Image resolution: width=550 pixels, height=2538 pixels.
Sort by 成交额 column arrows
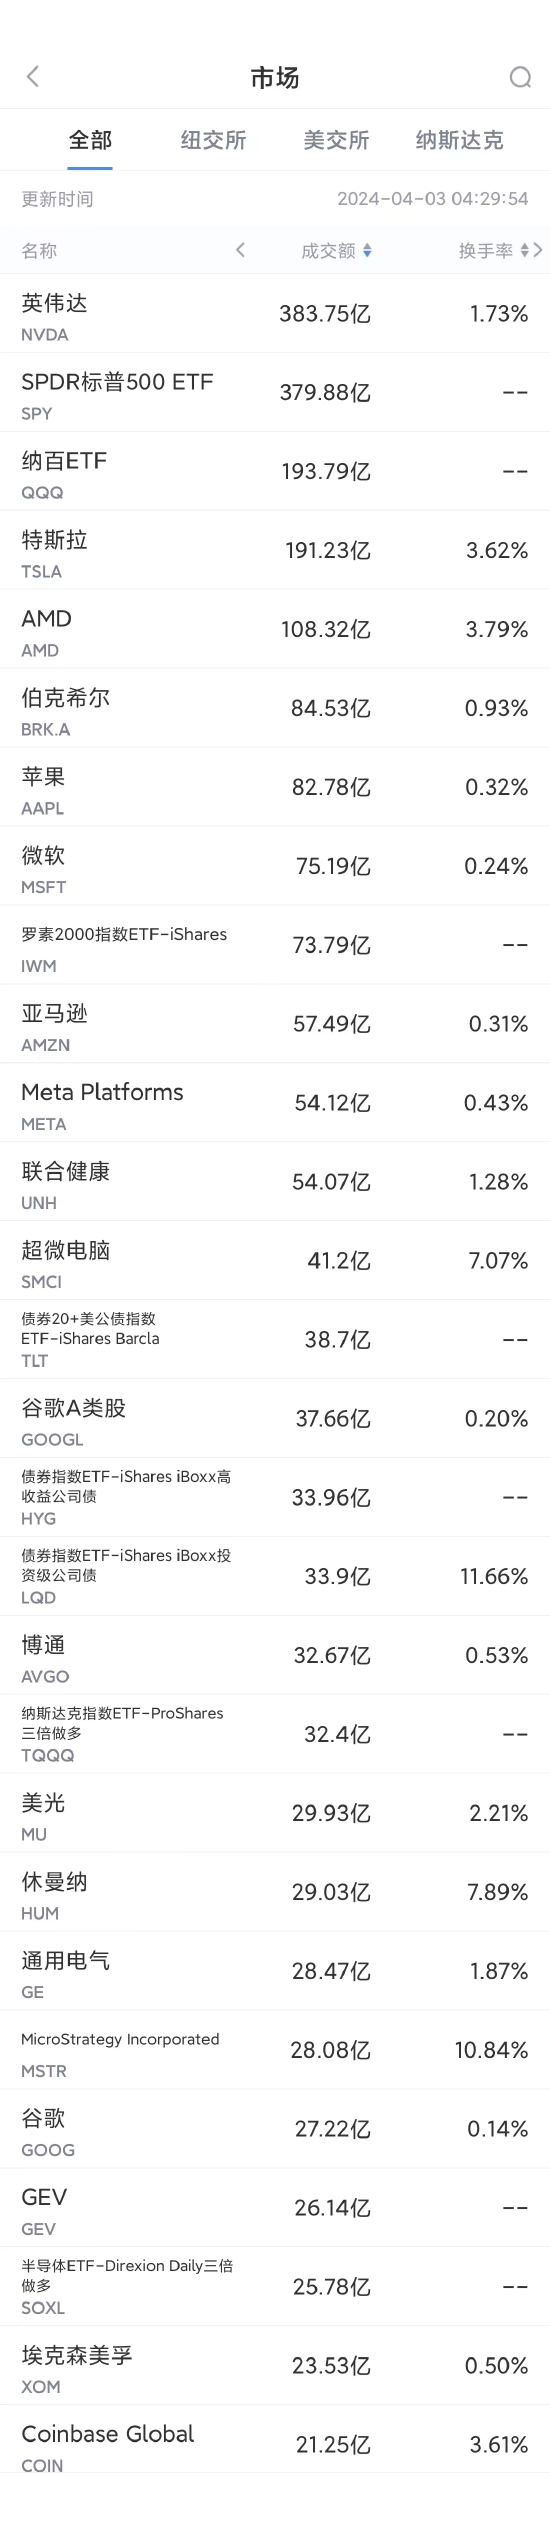367,251
